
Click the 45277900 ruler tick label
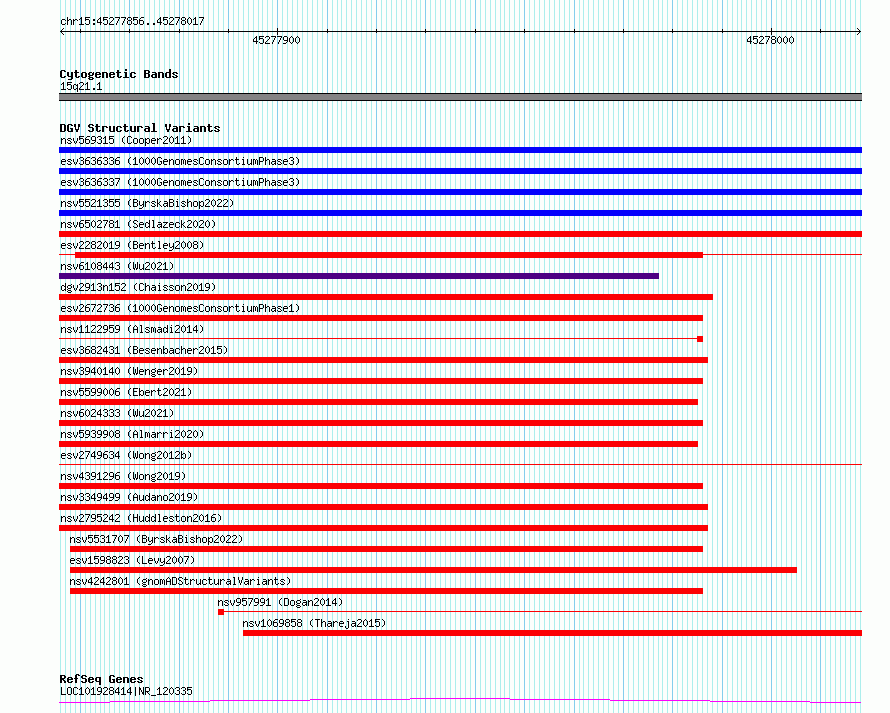point(276,40)
